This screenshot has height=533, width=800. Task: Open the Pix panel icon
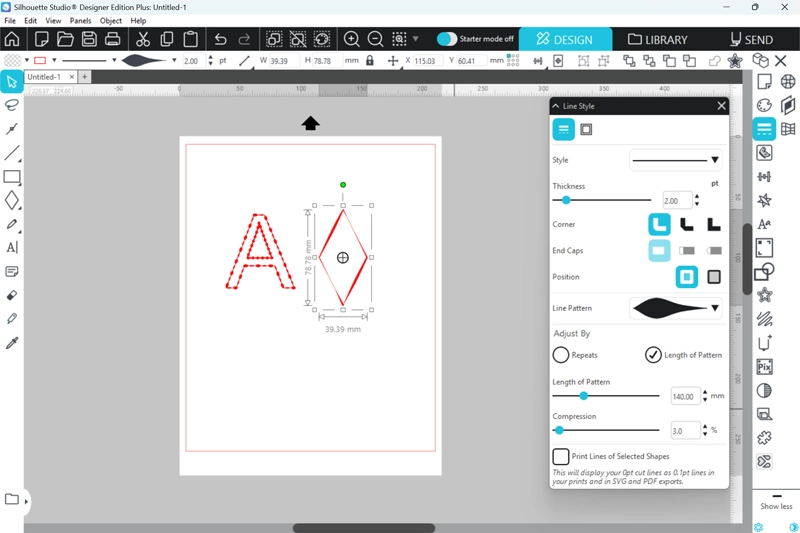(x=764, y=367)
